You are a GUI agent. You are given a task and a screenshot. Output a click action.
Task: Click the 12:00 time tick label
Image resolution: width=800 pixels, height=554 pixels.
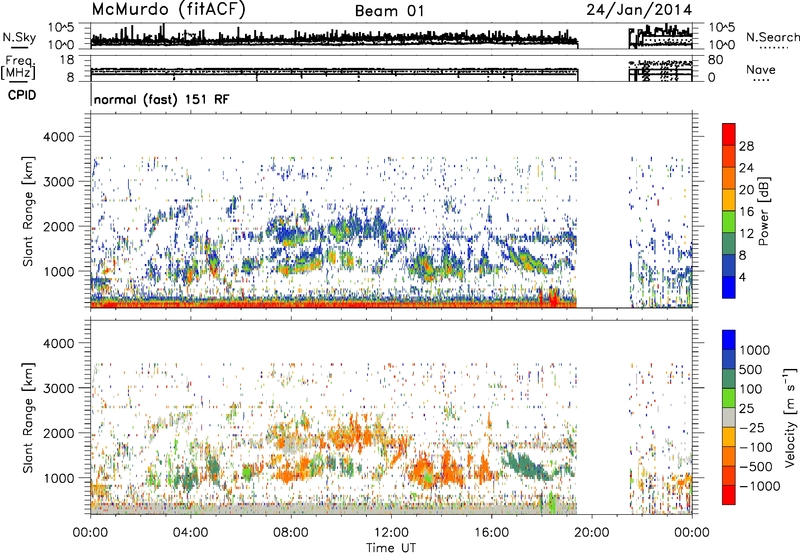(391, 533)
